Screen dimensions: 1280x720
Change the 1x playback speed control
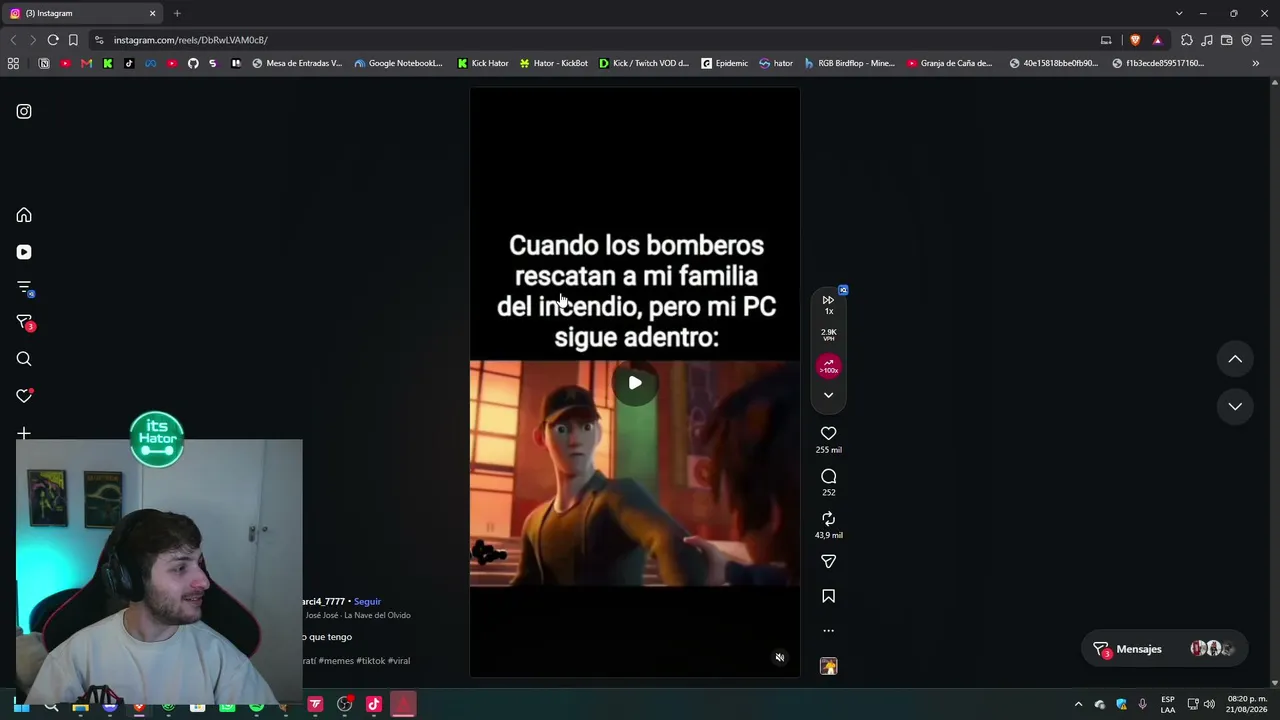[x=828, y=304]
